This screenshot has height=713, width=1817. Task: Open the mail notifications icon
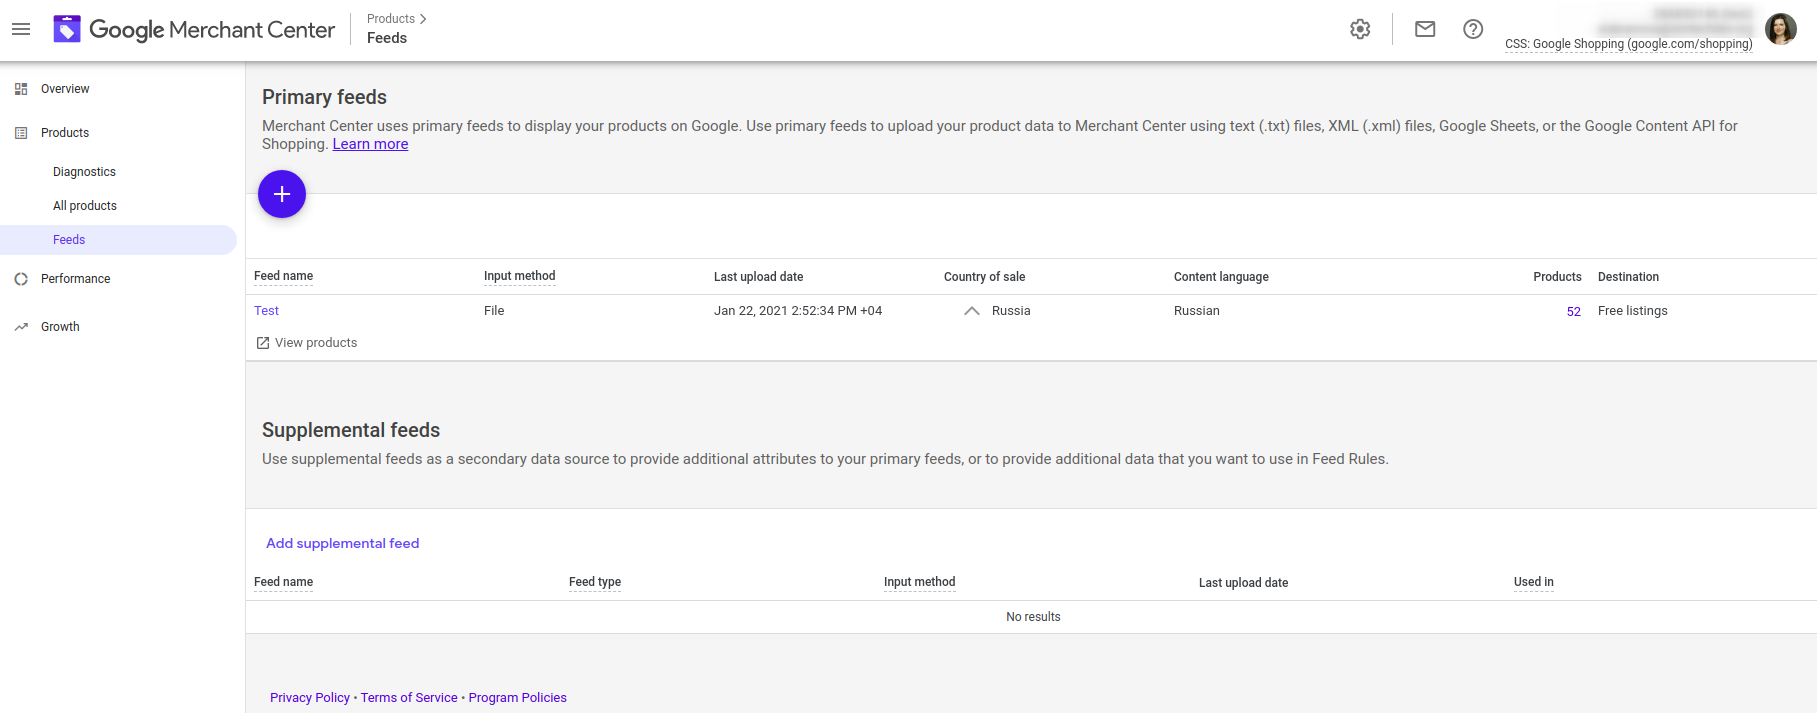(1425, 29)
